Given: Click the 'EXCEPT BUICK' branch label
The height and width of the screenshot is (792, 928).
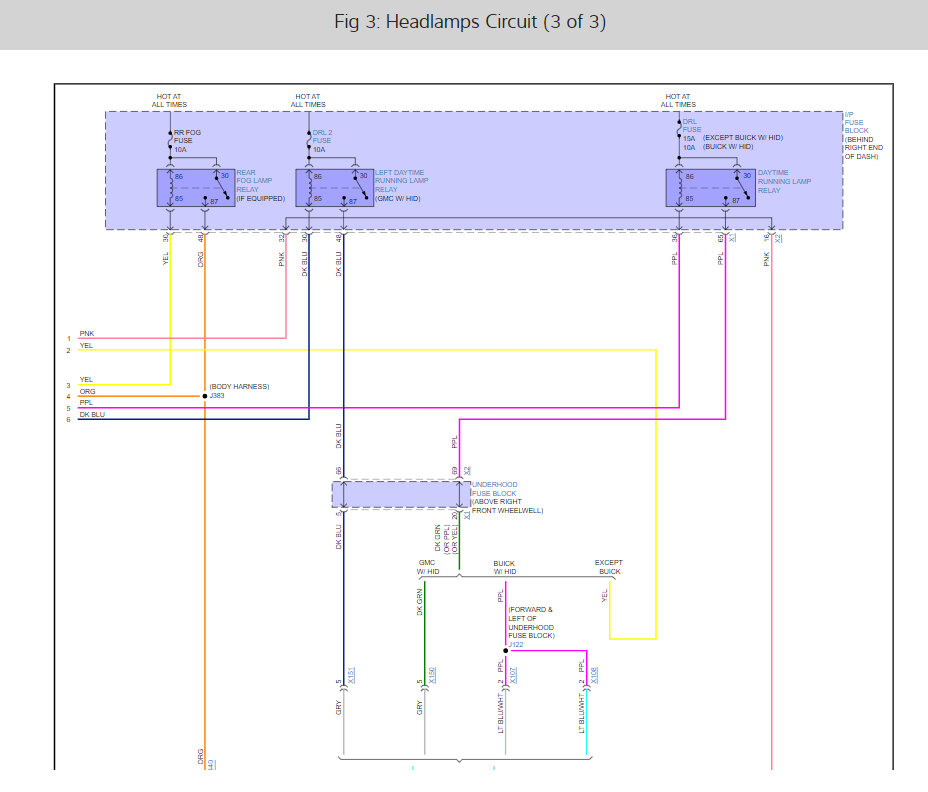Looking at the screenshot, I should [x=609, y=567].
